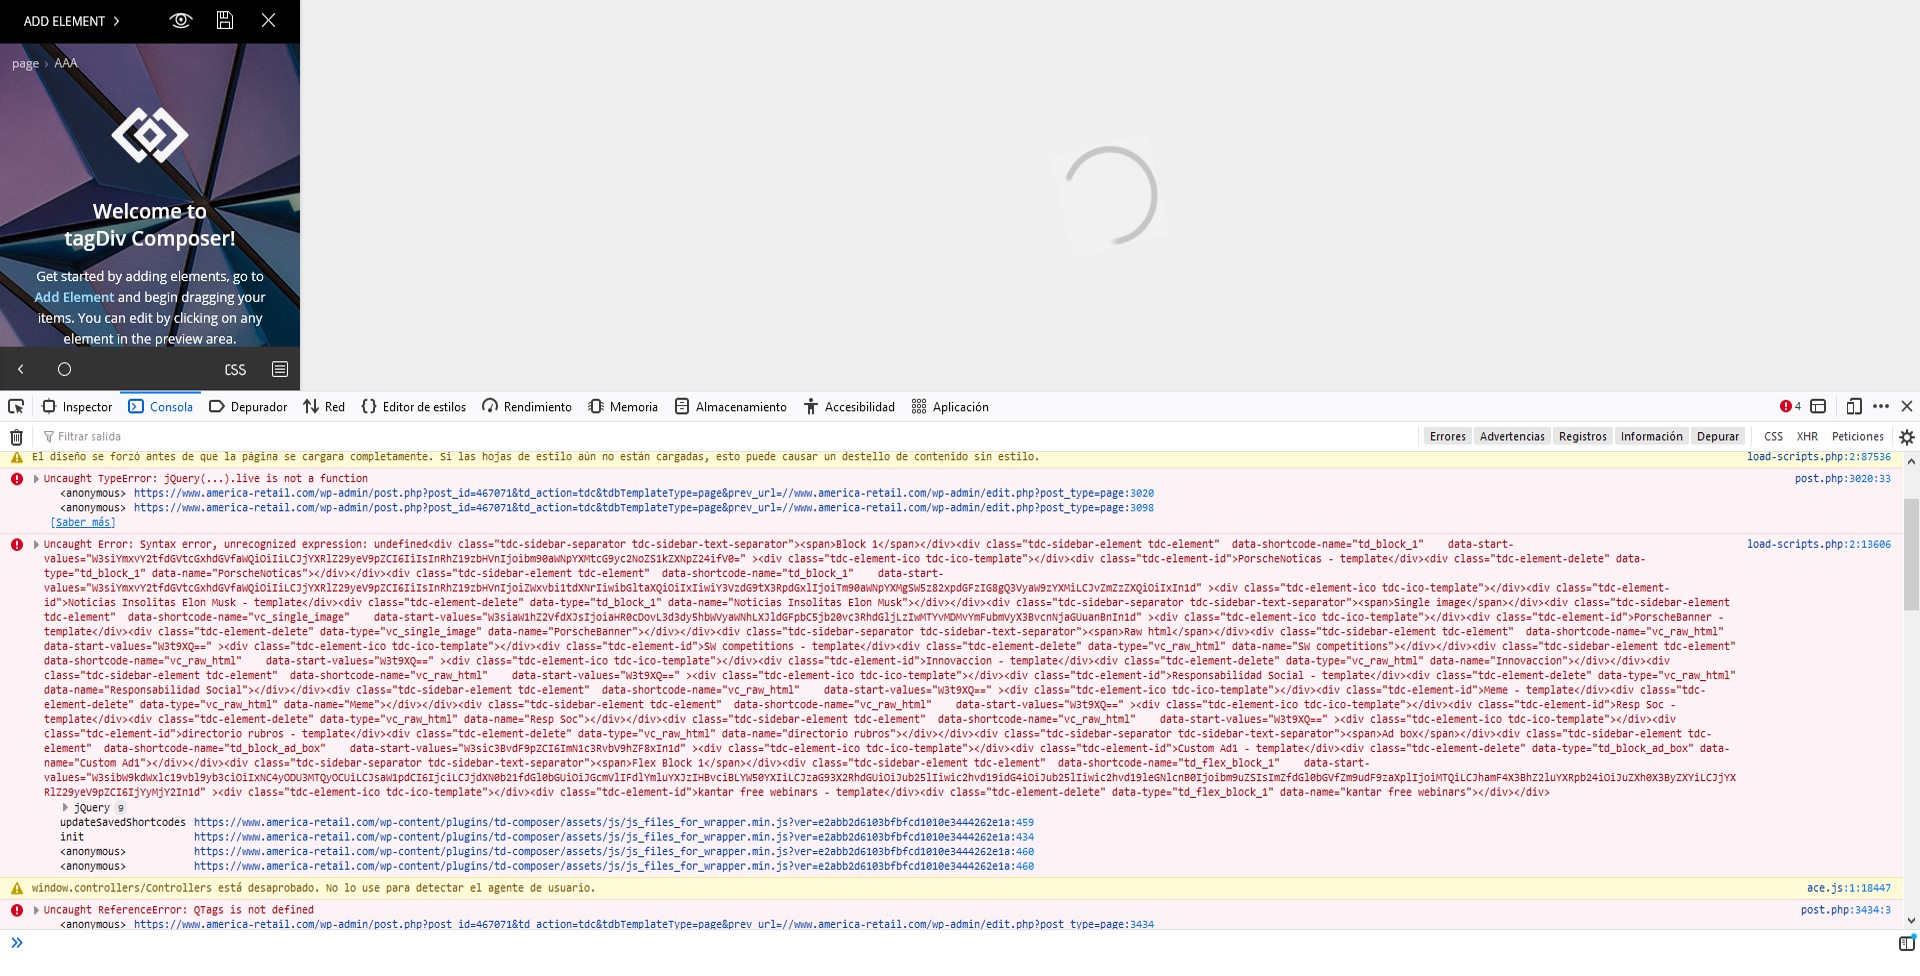Save the page with the floppy disk icon
Screen dimensions: 1920x976
pyautogui.click(x=225, y=21)
